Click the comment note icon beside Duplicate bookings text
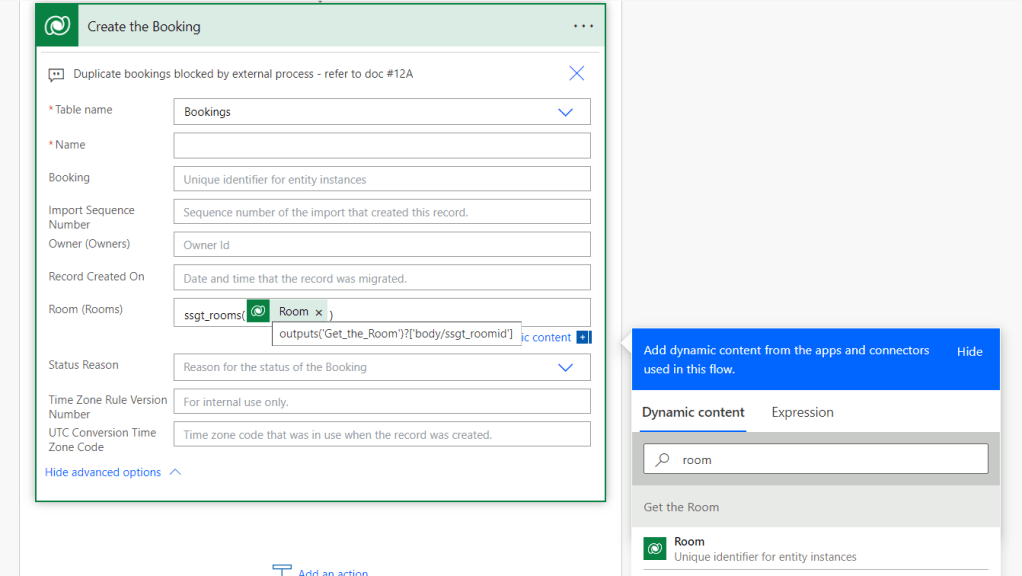 pos(57,75)
